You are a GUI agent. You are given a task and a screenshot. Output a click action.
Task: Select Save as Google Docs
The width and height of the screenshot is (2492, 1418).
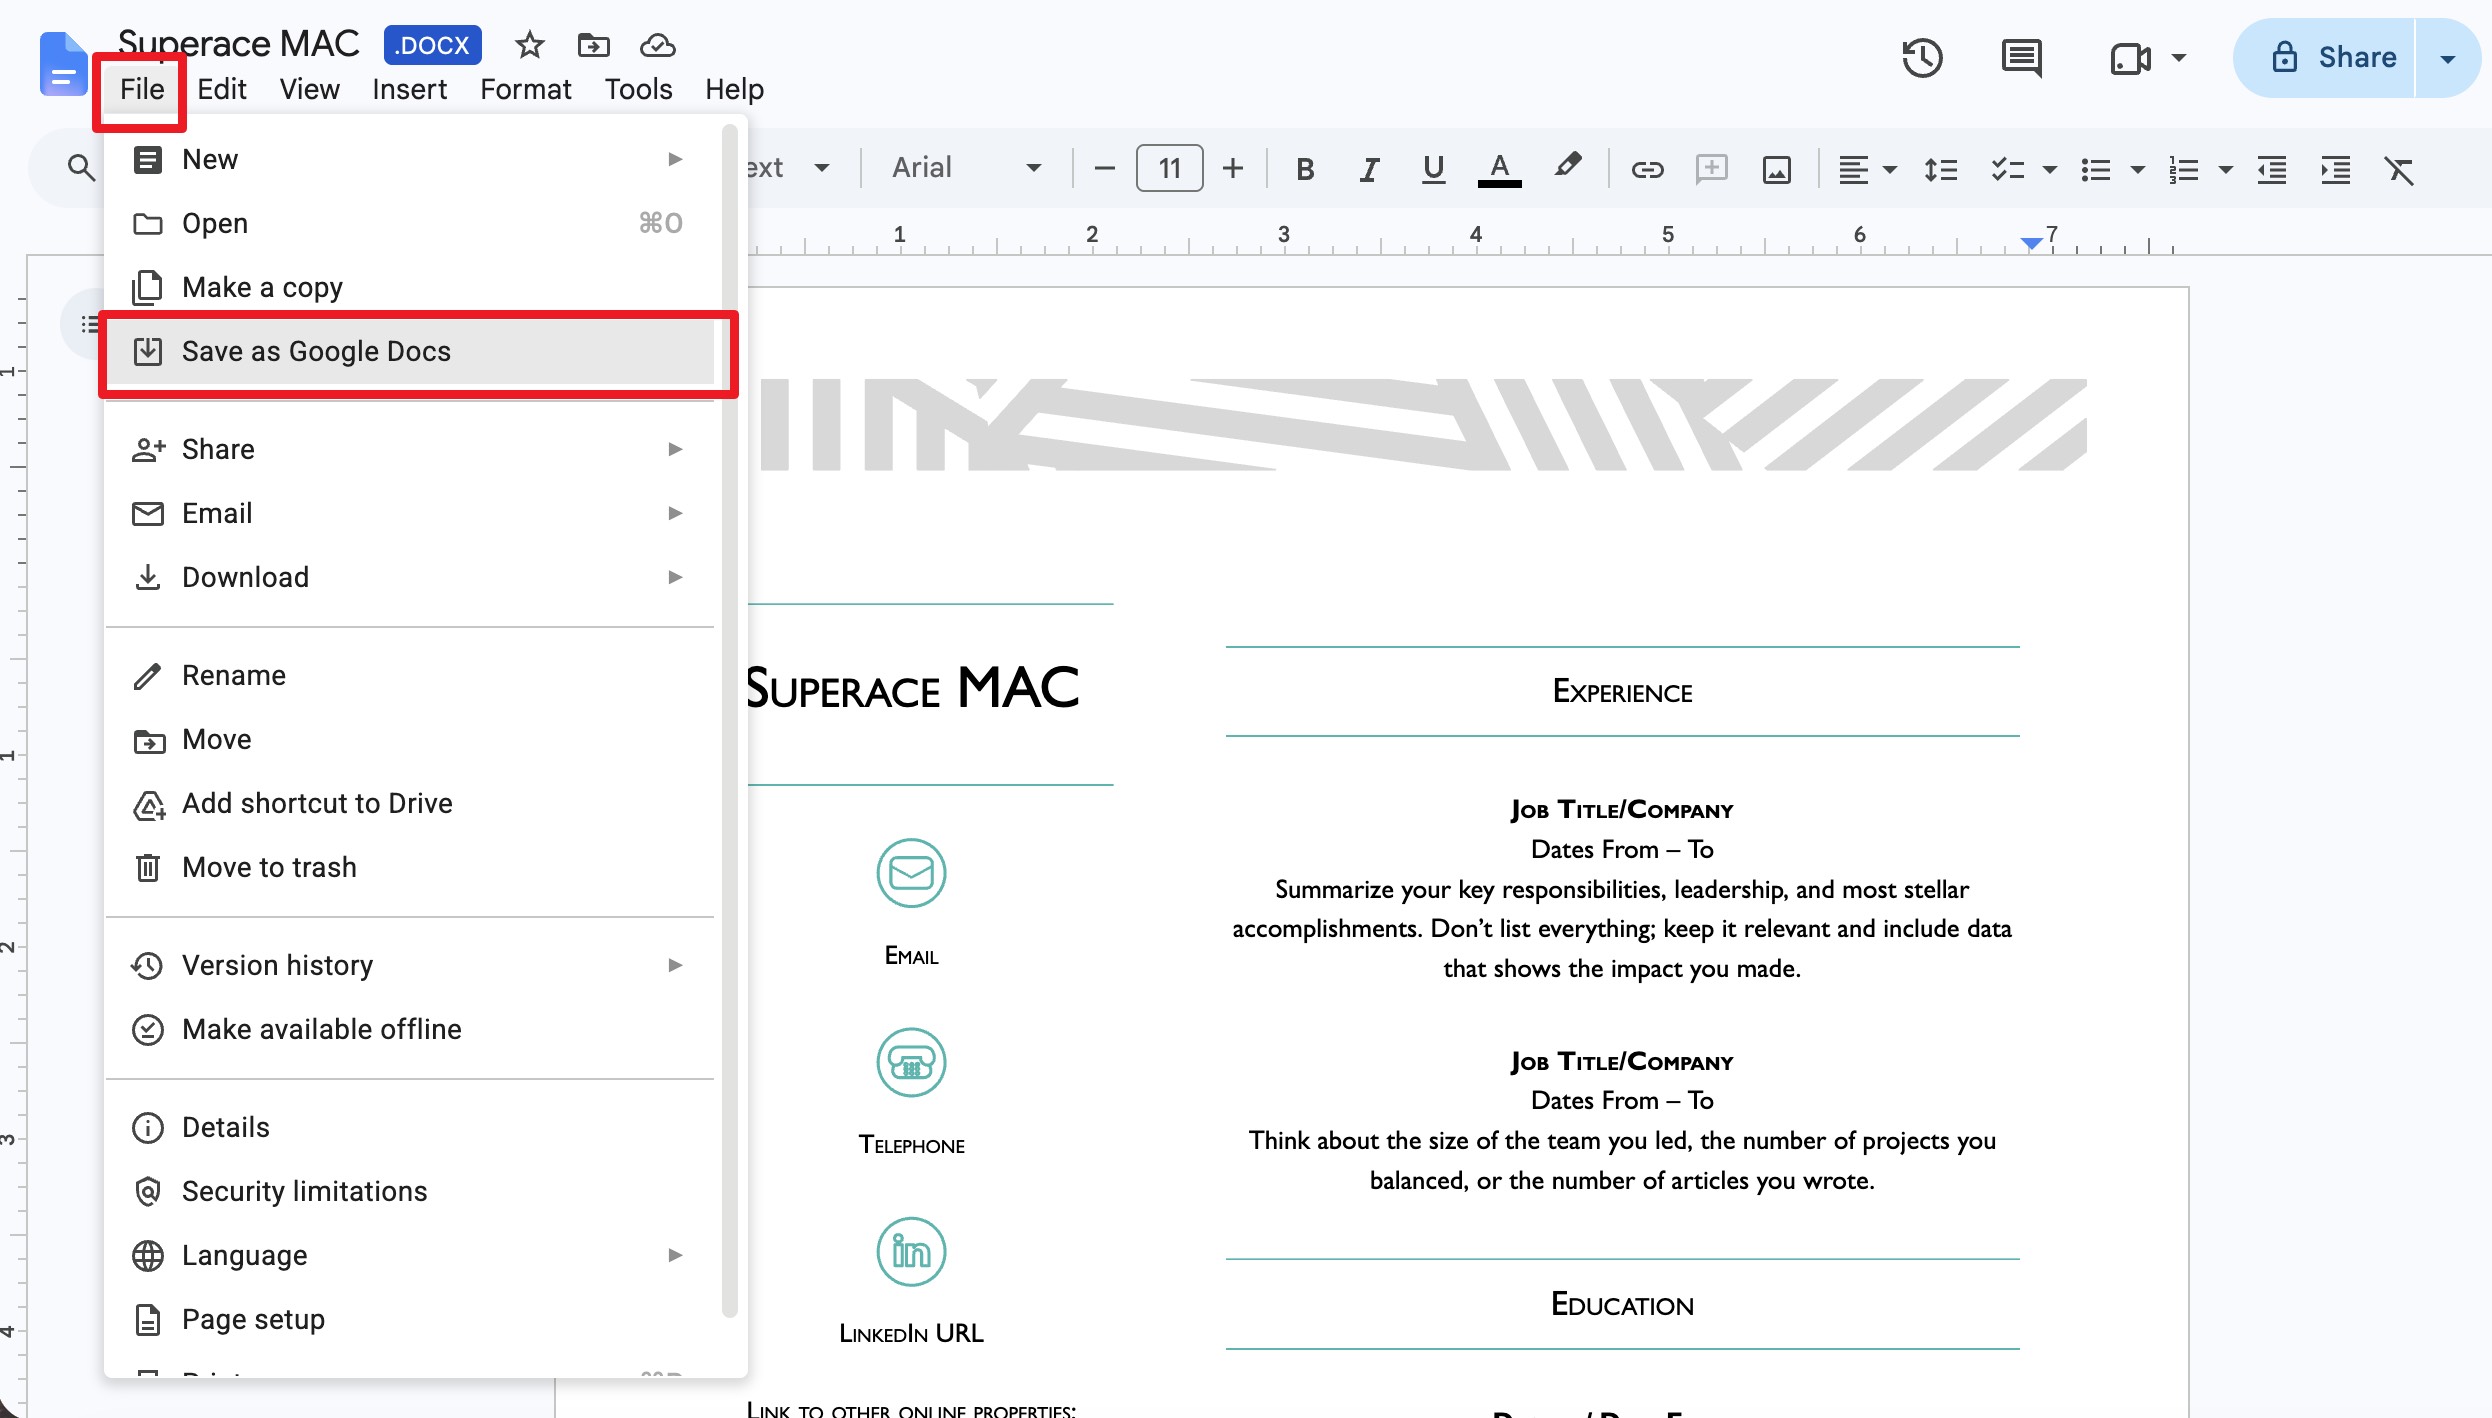tap(410, 351)
